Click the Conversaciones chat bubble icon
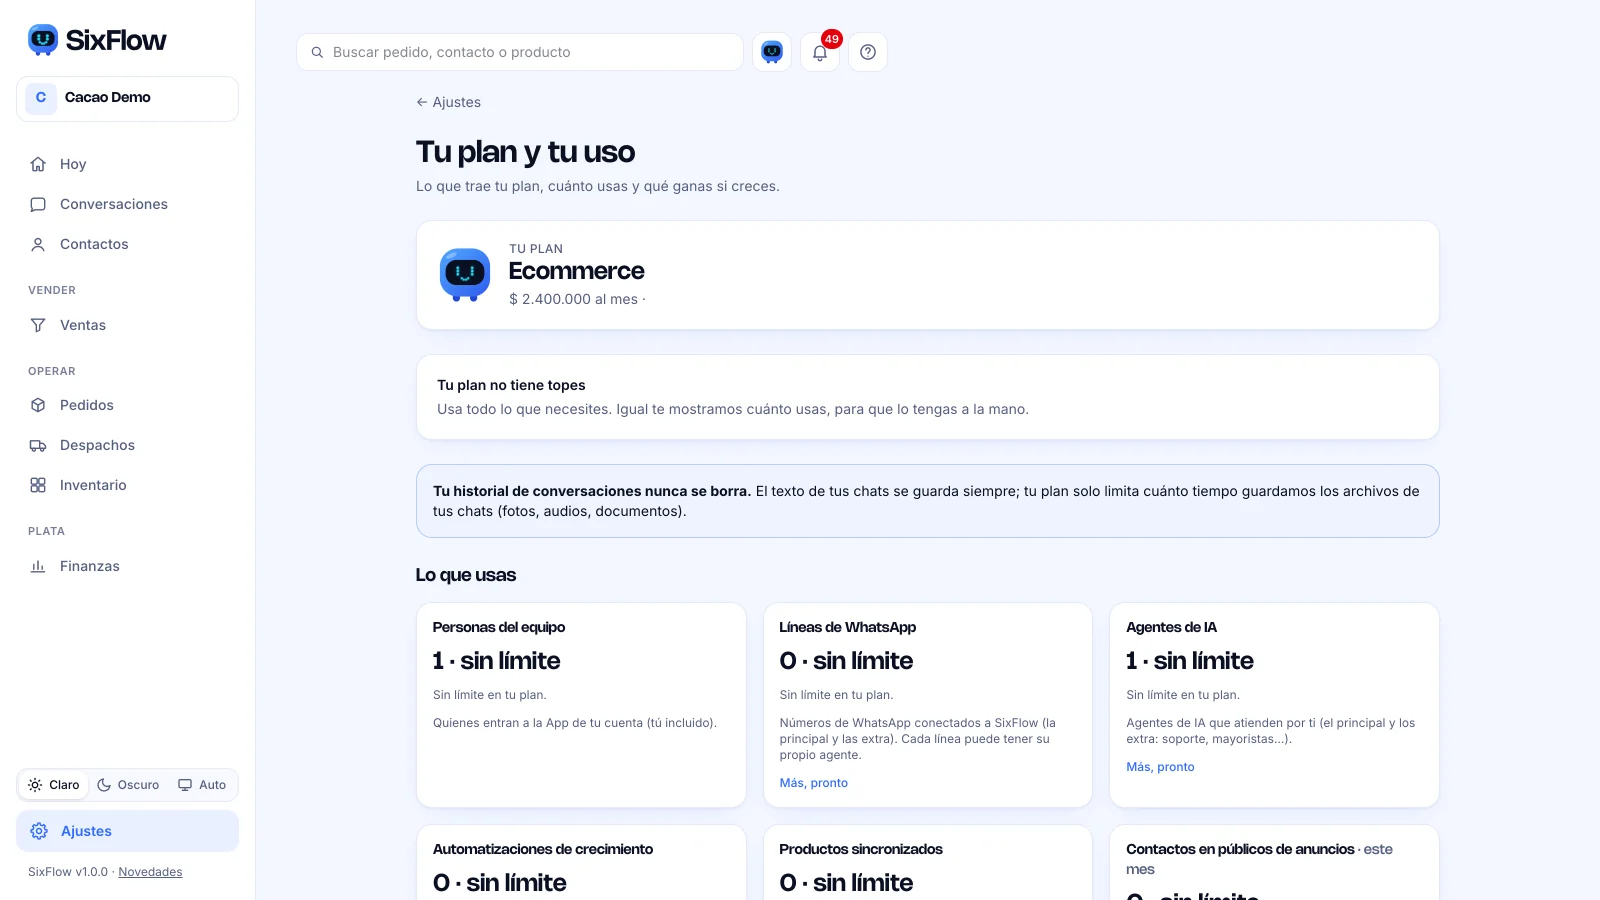 38,204
